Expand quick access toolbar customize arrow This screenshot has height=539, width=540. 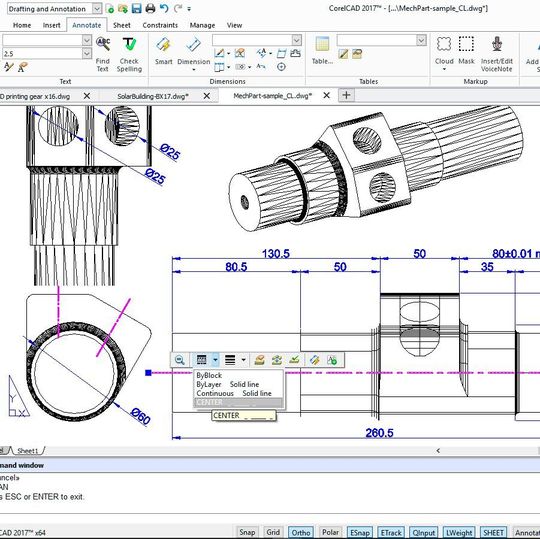point(189,9)
